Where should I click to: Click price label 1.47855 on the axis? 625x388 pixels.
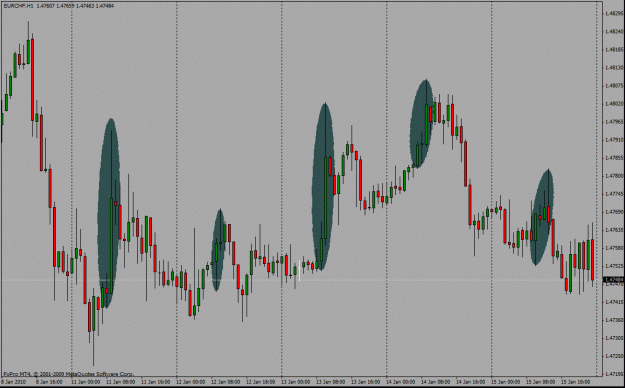pyautogui.click(x=614, y=158)
